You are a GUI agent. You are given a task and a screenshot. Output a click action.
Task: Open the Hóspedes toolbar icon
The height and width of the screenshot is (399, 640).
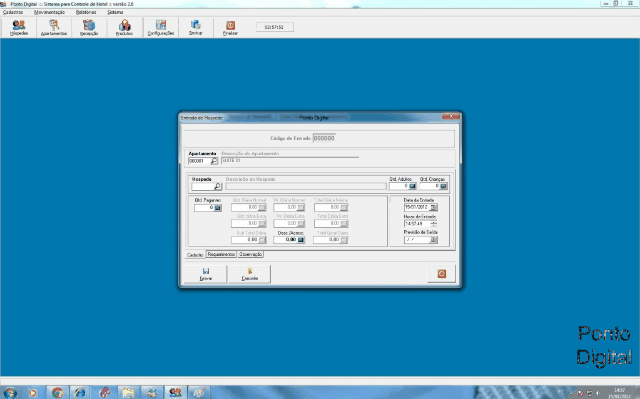[x=19, y=27]
